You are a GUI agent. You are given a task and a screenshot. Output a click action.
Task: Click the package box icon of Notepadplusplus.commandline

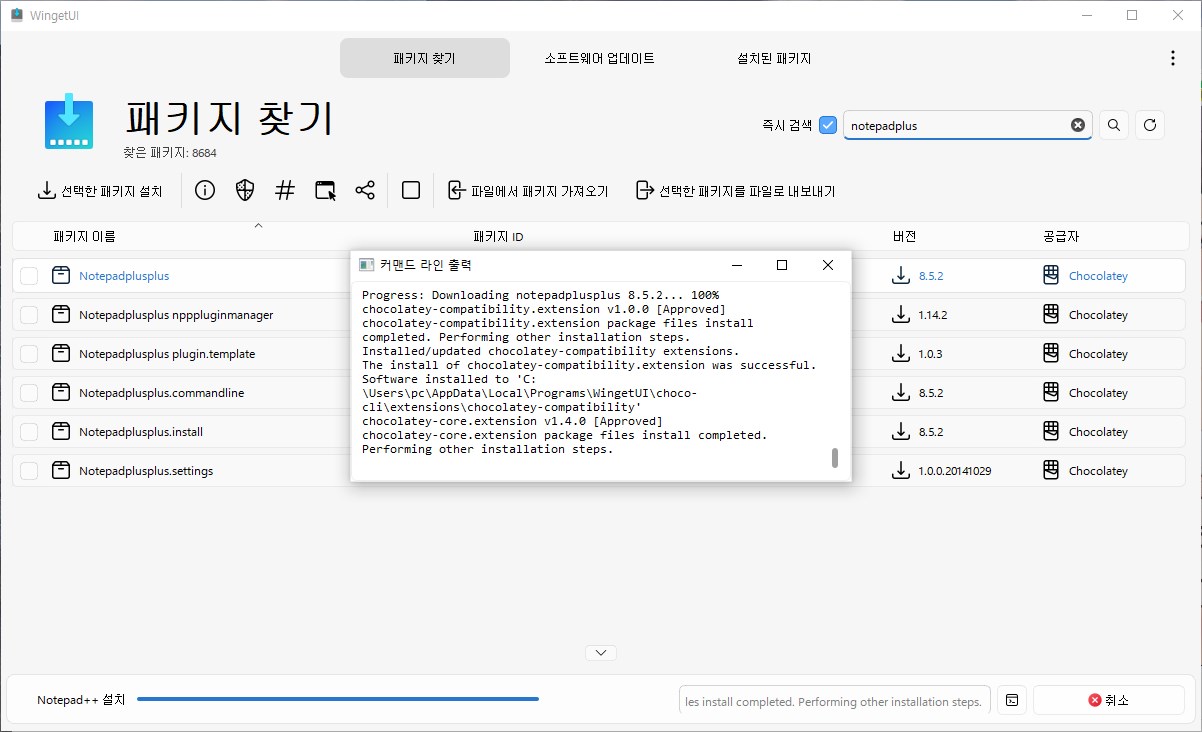pos(61,392)
